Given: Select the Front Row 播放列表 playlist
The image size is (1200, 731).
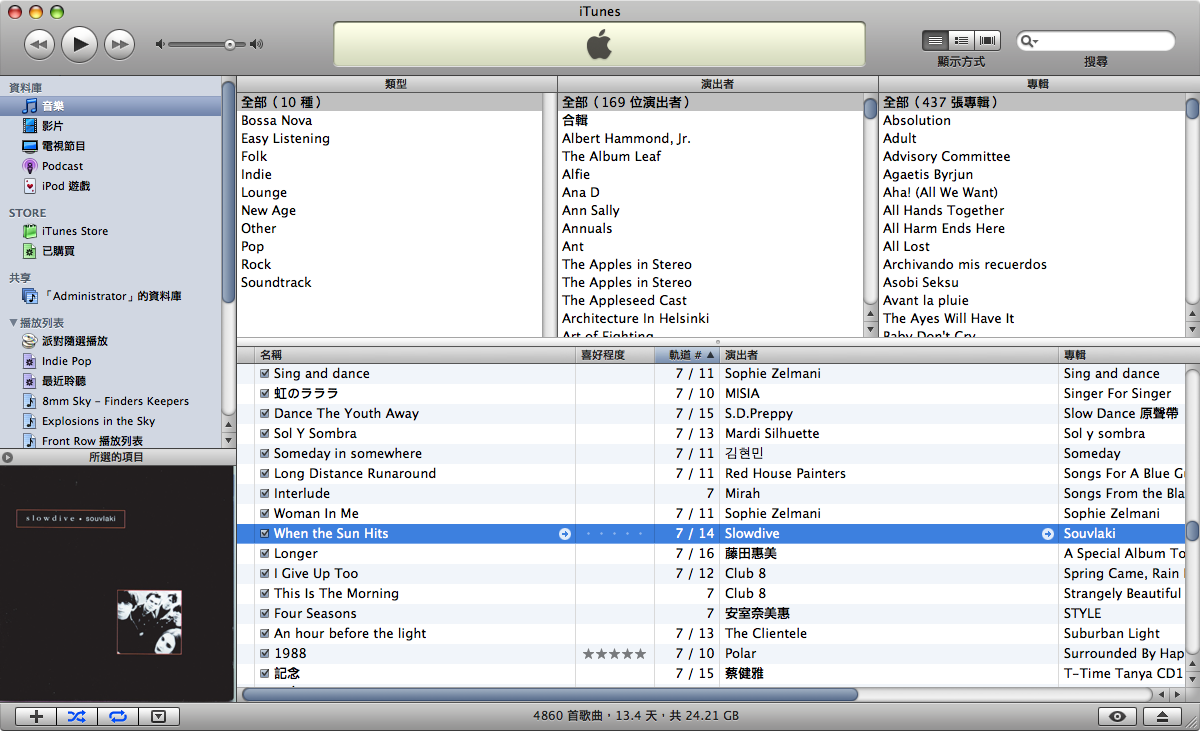Looking at the screenshot, I should tap(110, 441).
